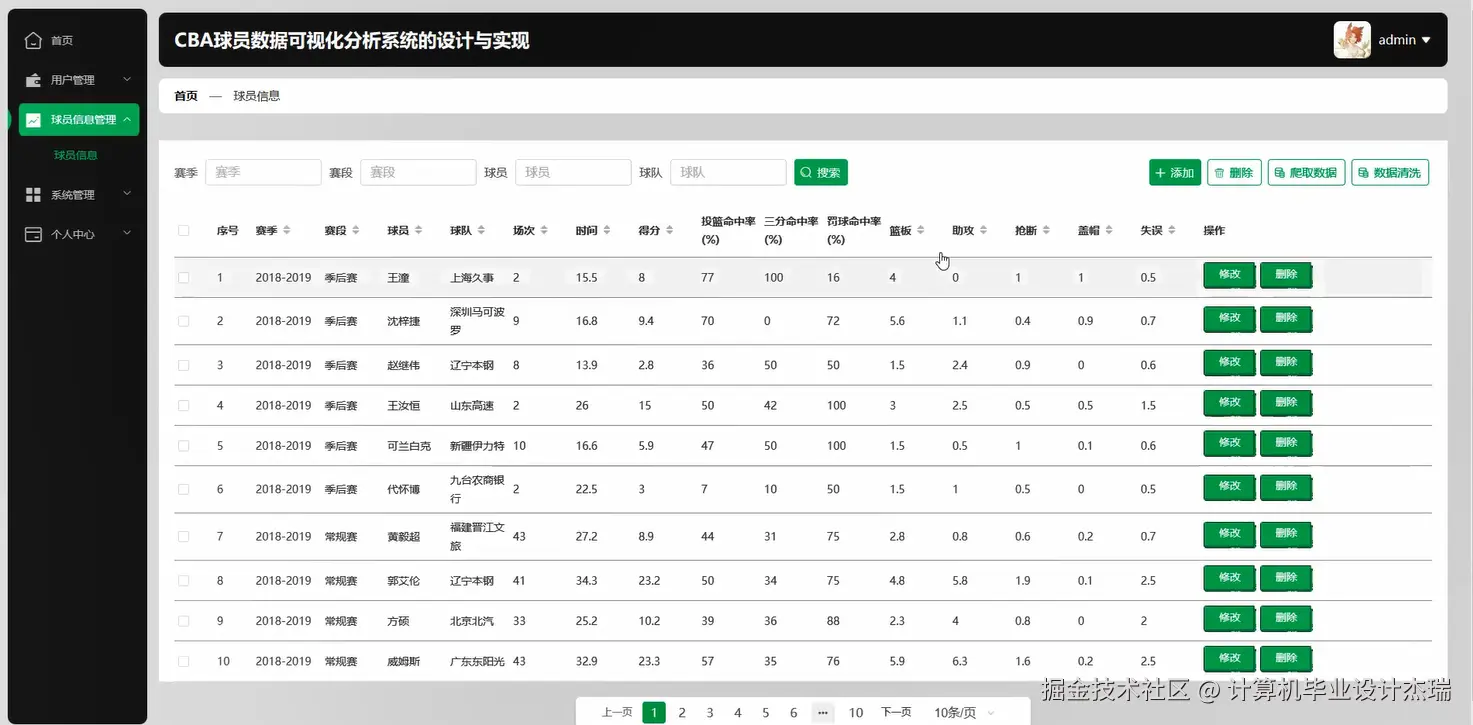Sort by the 时间 column arrows

pos(607,230)
